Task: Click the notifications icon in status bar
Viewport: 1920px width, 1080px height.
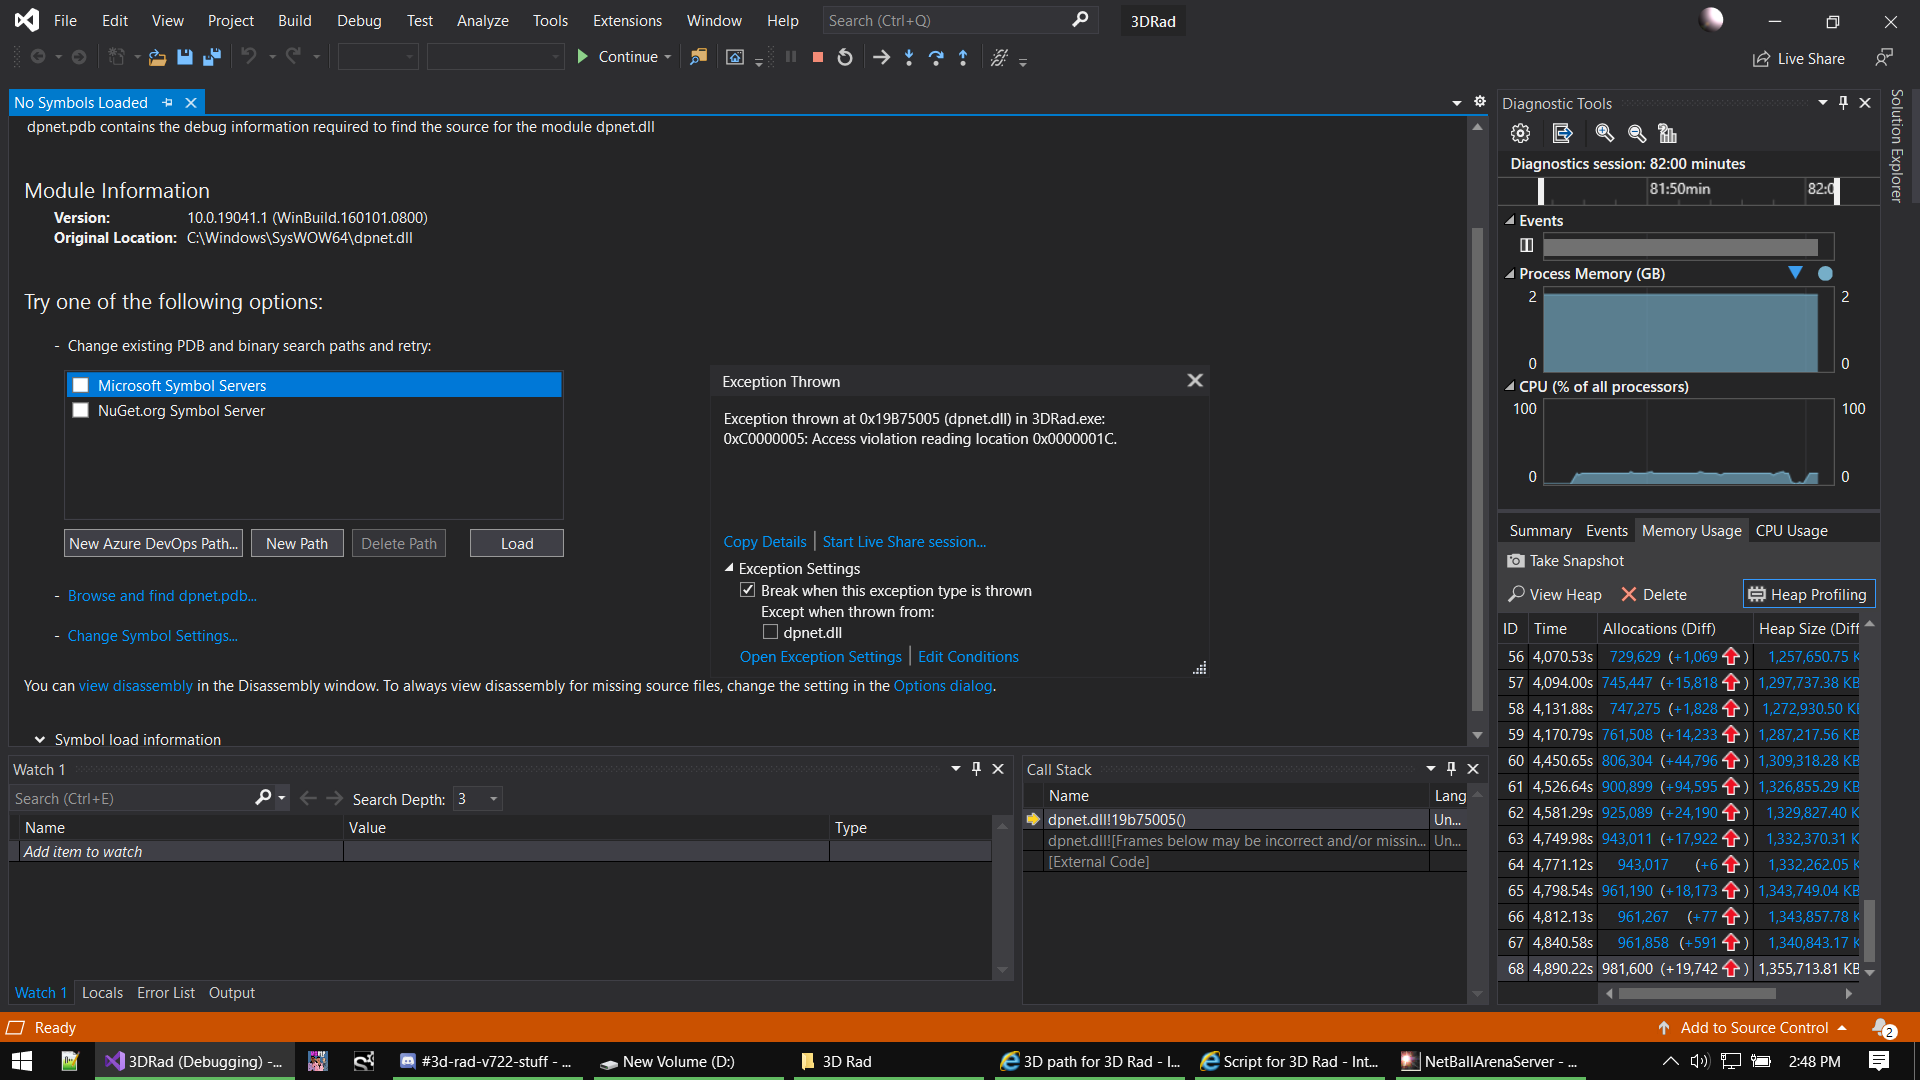Action: (1883, 1028)
